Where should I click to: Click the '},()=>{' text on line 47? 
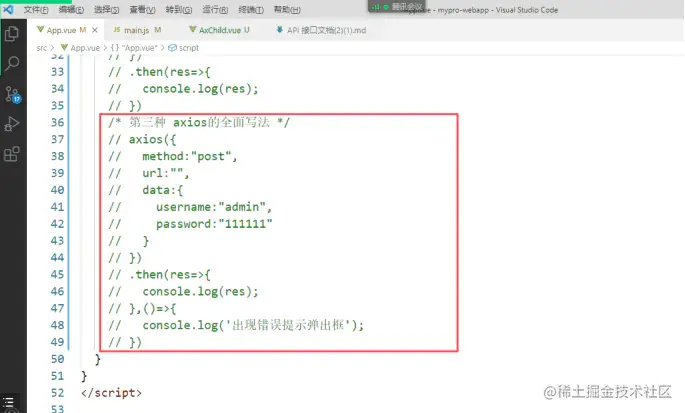pyautogui.click(x=152, y=309)
